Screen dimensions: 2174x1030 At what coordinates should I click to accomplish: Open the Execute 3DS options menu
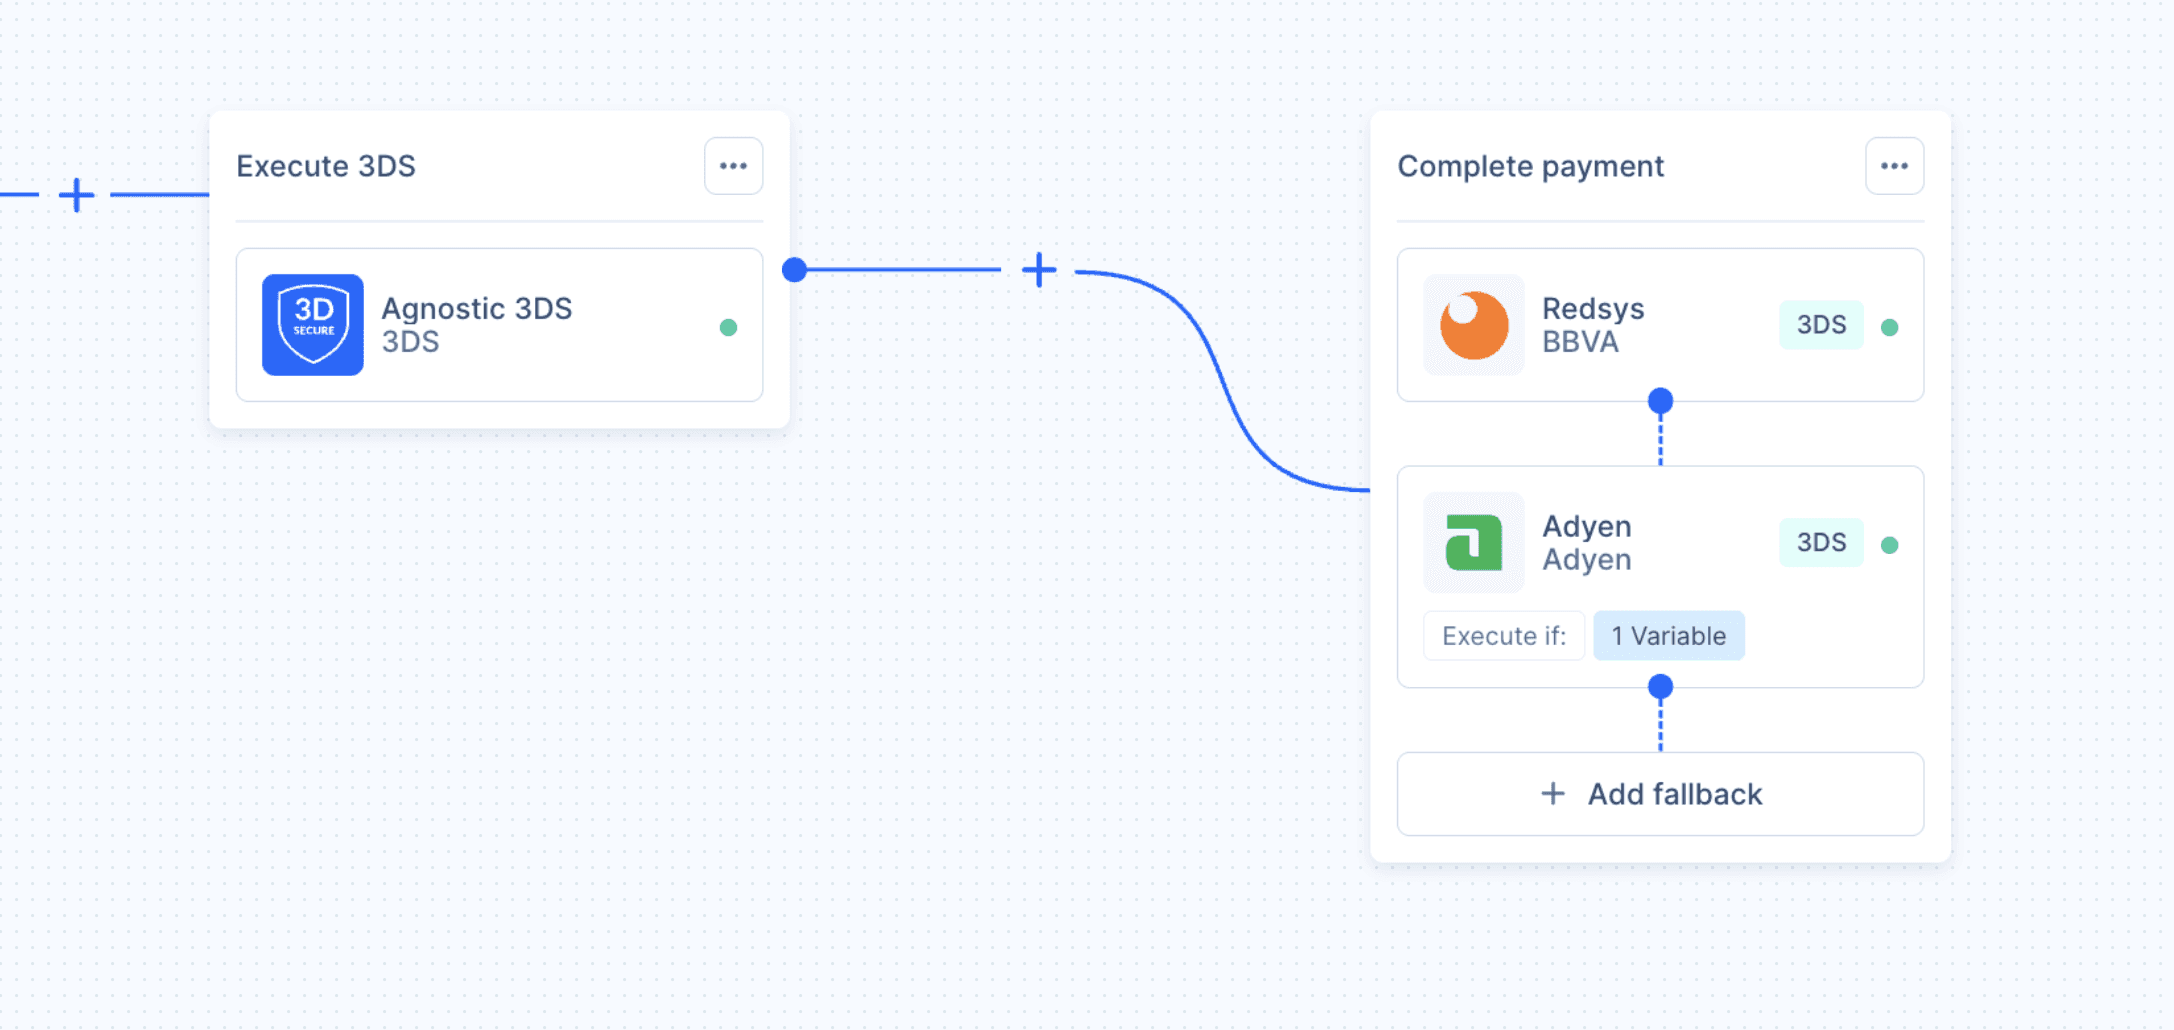[x=733, y=166]
